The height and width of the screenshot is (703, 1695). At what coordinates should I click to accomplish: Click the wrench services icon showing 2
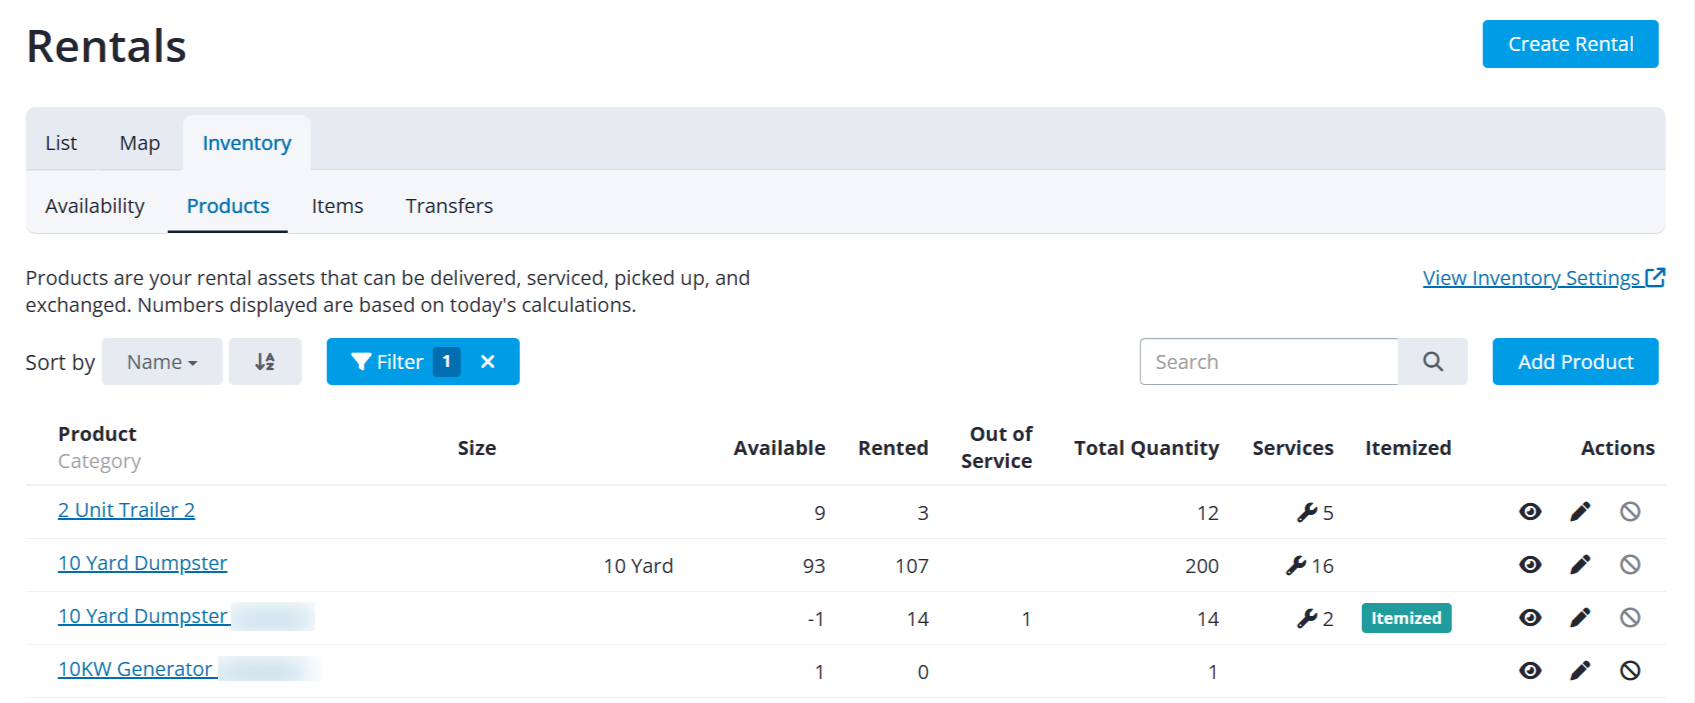[x=1307, y=619]
